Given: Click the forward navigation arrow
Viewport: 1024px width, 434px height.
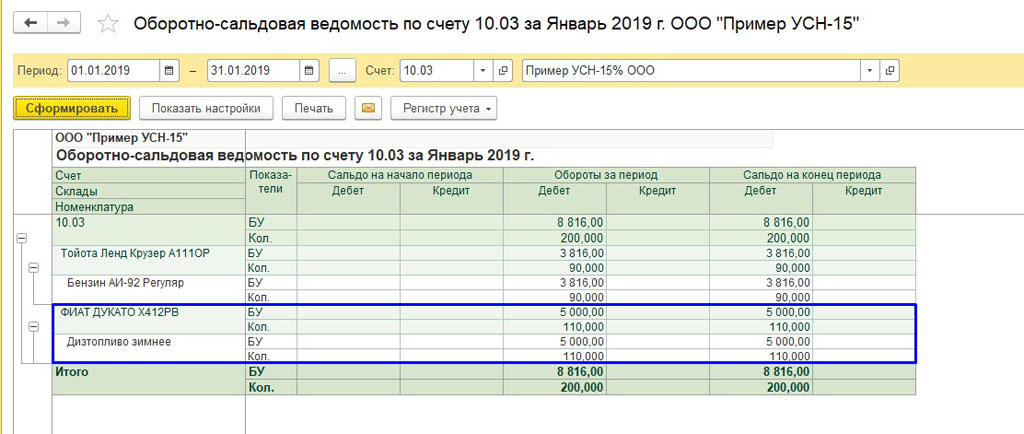Looking at the screenshot, I should tap(63, 23).
